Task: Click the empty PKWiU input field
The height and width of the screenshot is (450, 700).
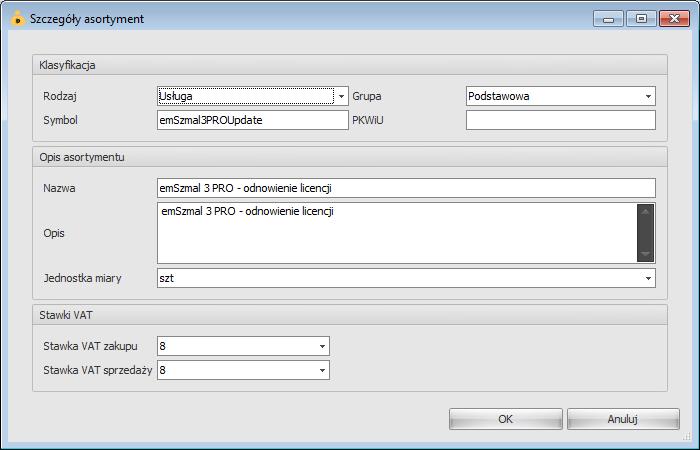Action: [x=561, y=120]
